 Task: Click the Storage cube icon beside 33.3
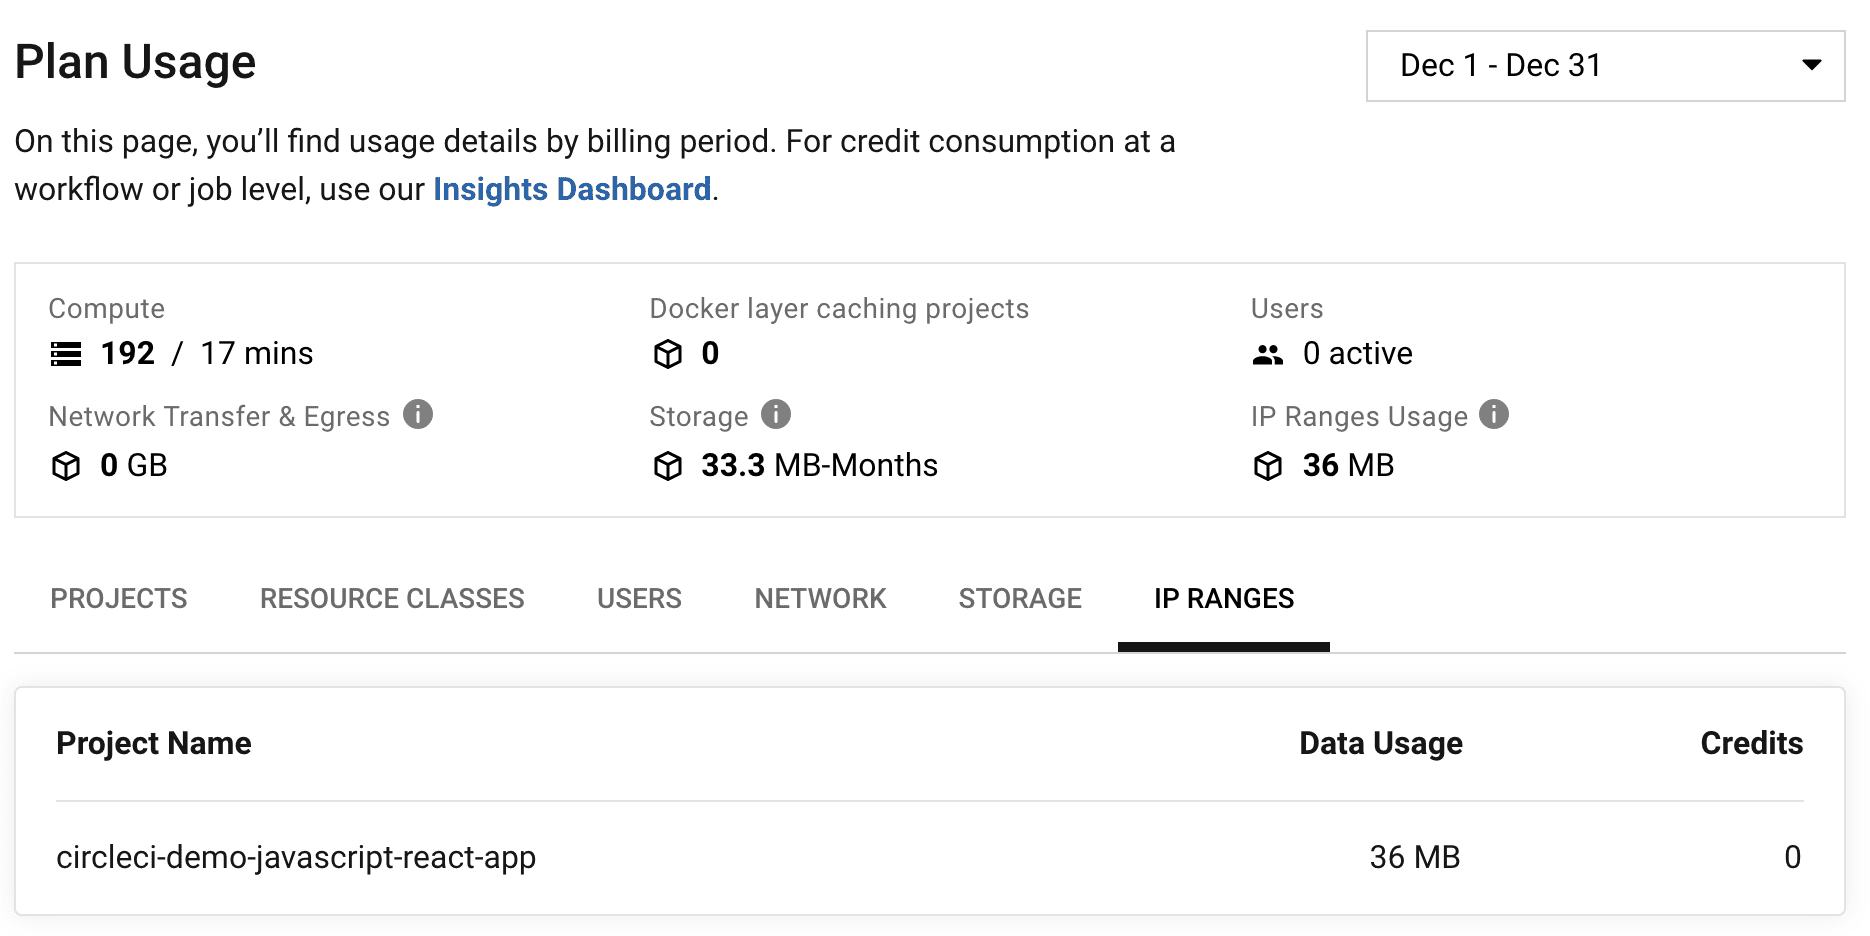point(668,466)
